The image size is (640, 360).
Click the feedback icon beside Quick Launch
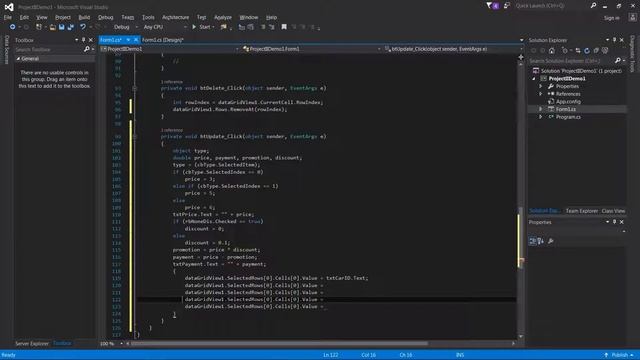coord(507,6)
